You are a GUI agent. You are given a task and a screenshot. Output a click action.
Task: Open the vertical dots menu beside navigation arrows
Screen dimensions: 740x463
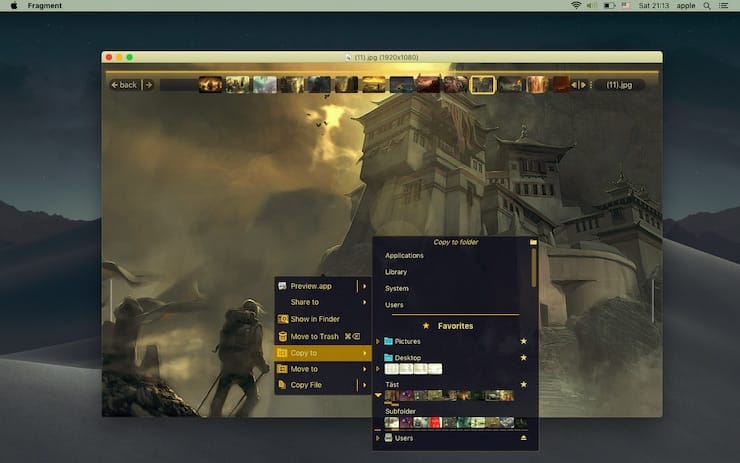pos(590,85)
